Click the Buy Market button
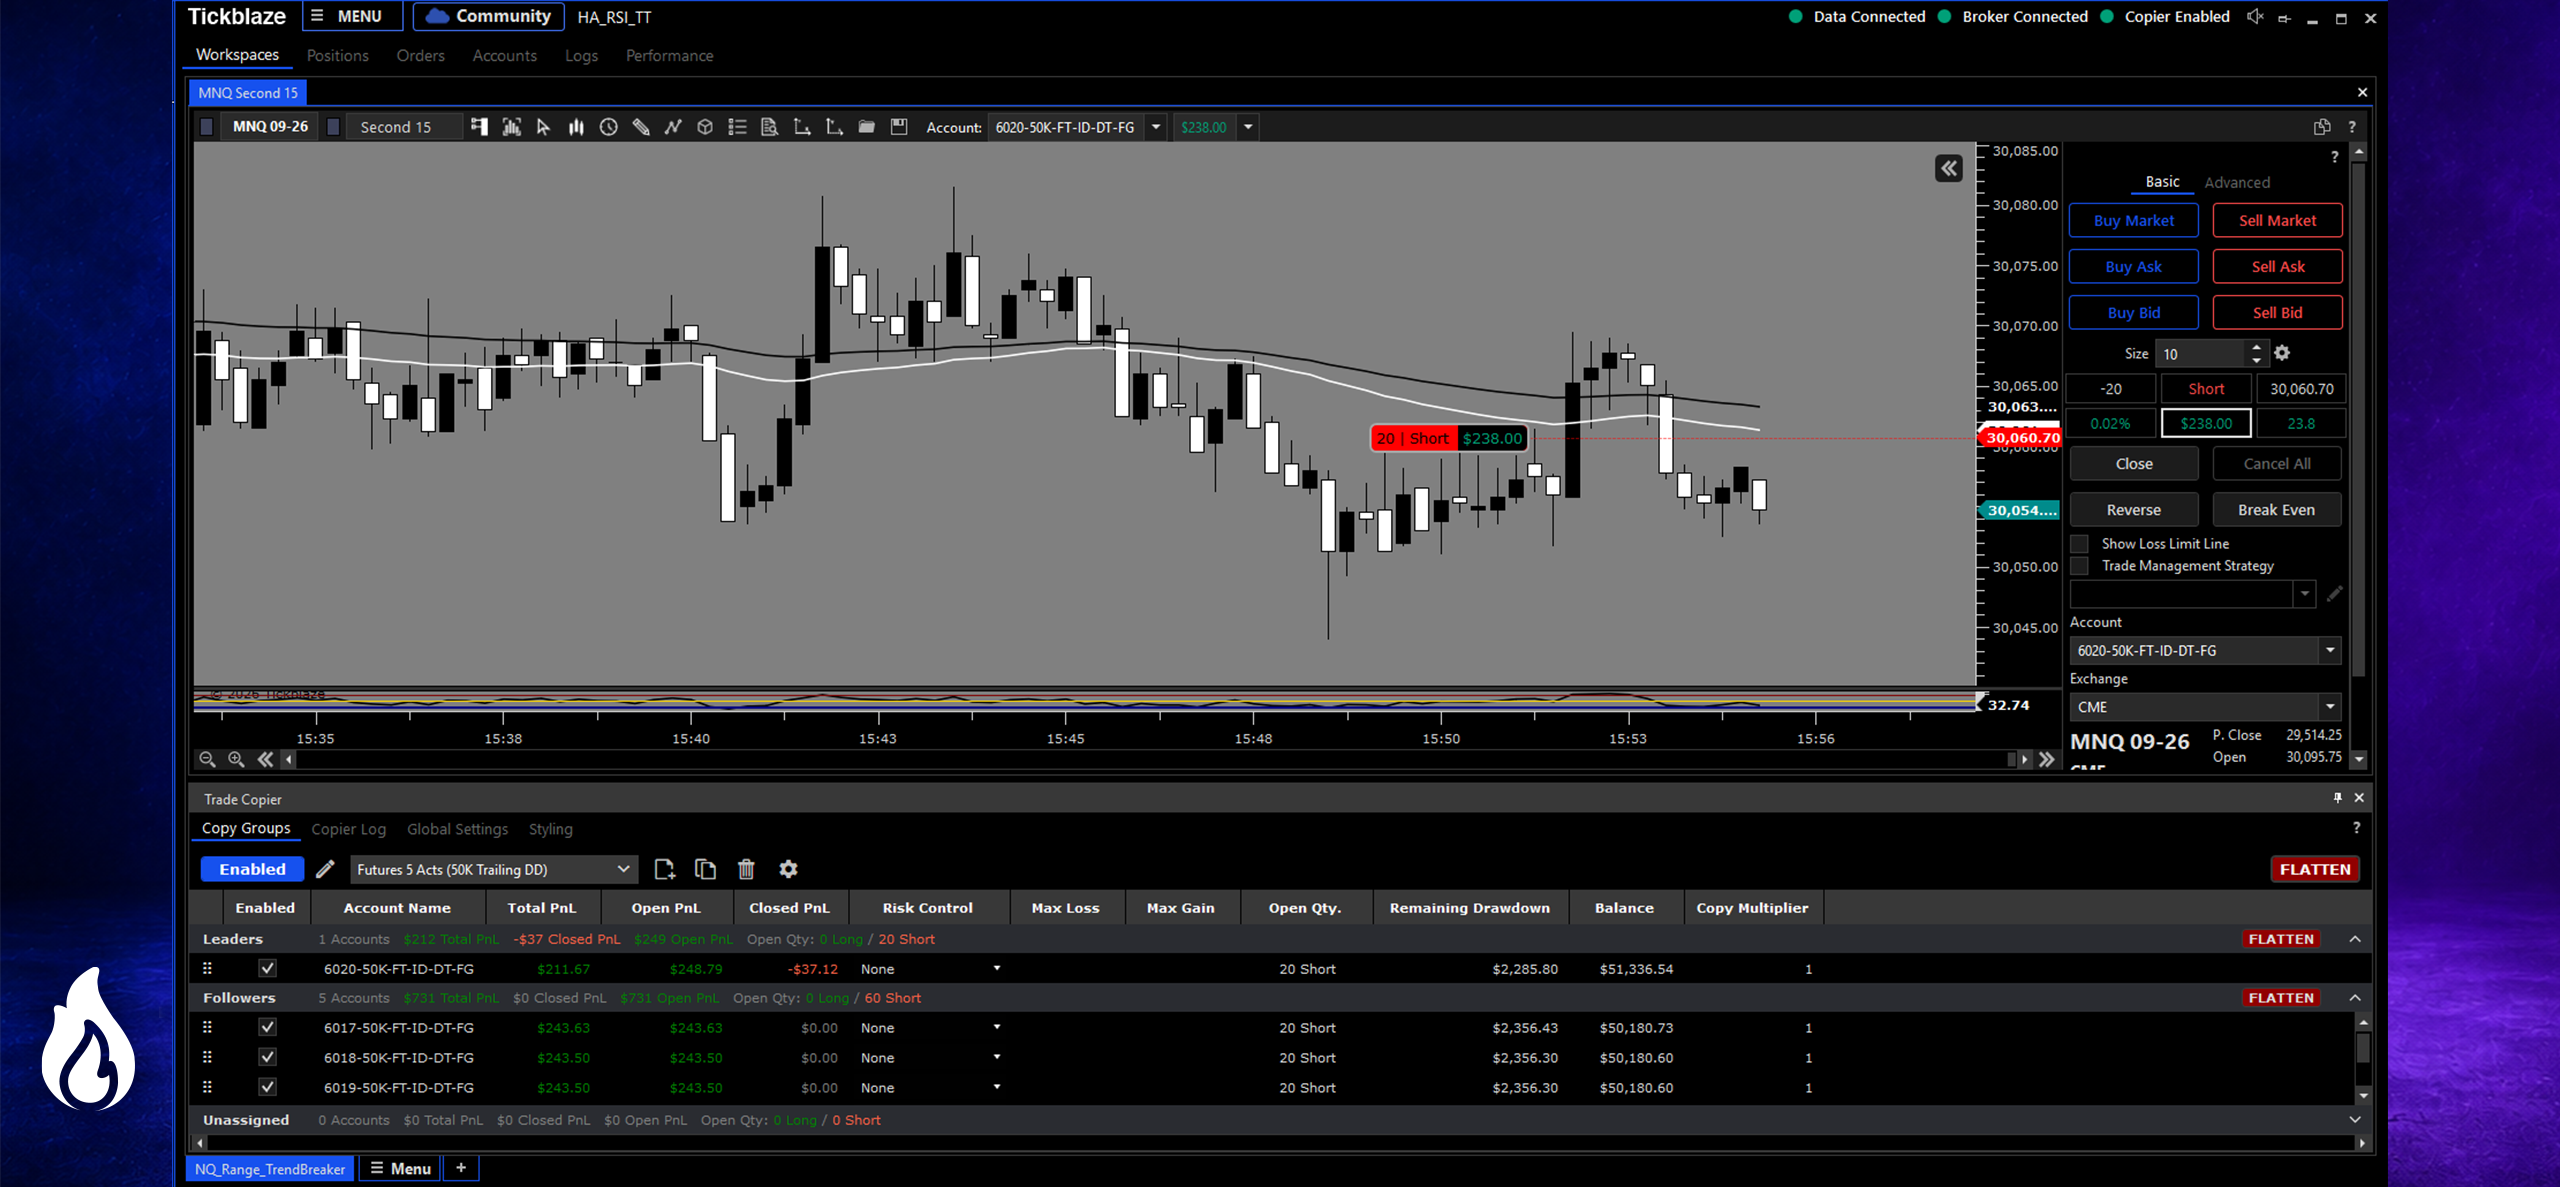 coord(2134,220)
